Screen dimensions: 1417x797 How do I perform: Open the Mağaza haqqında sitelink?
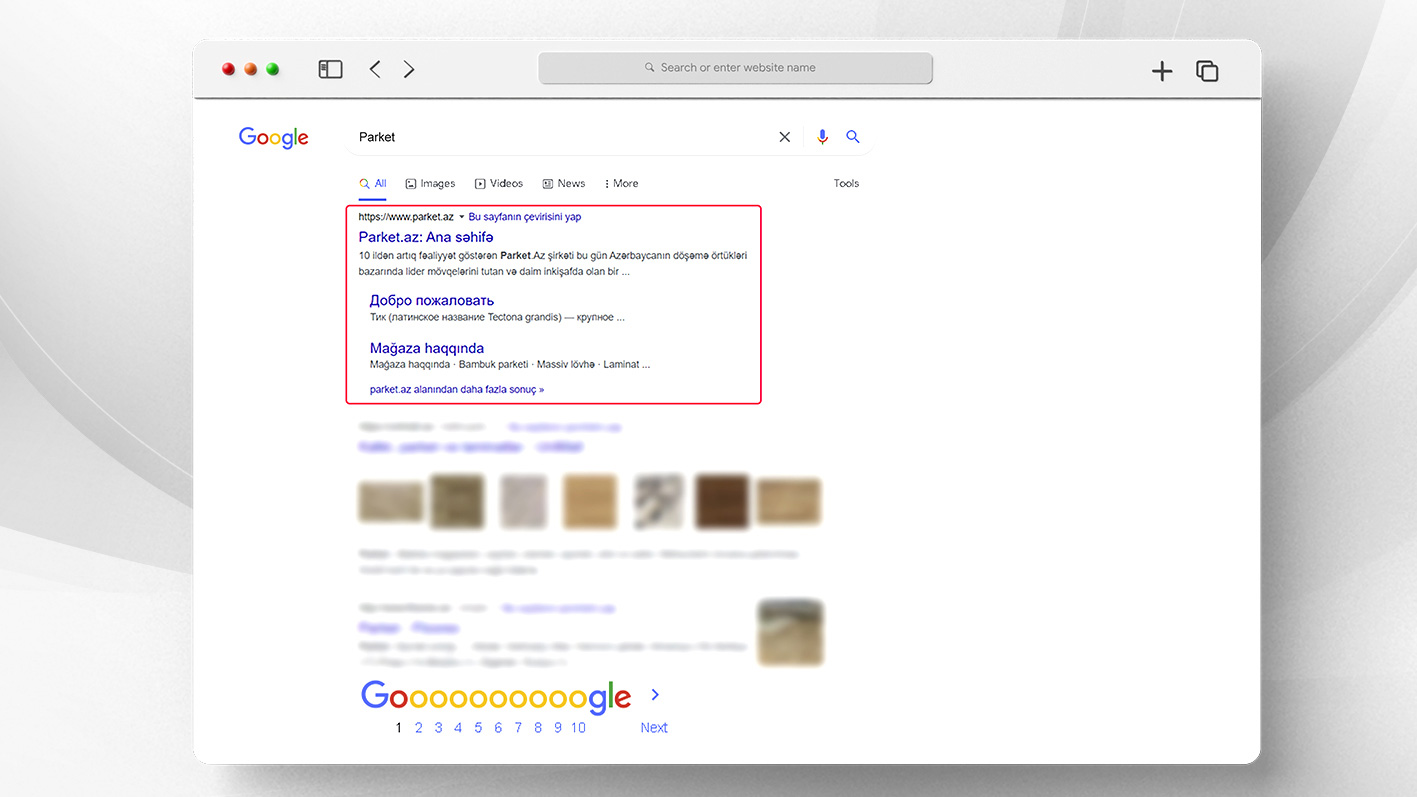point(427,348)
